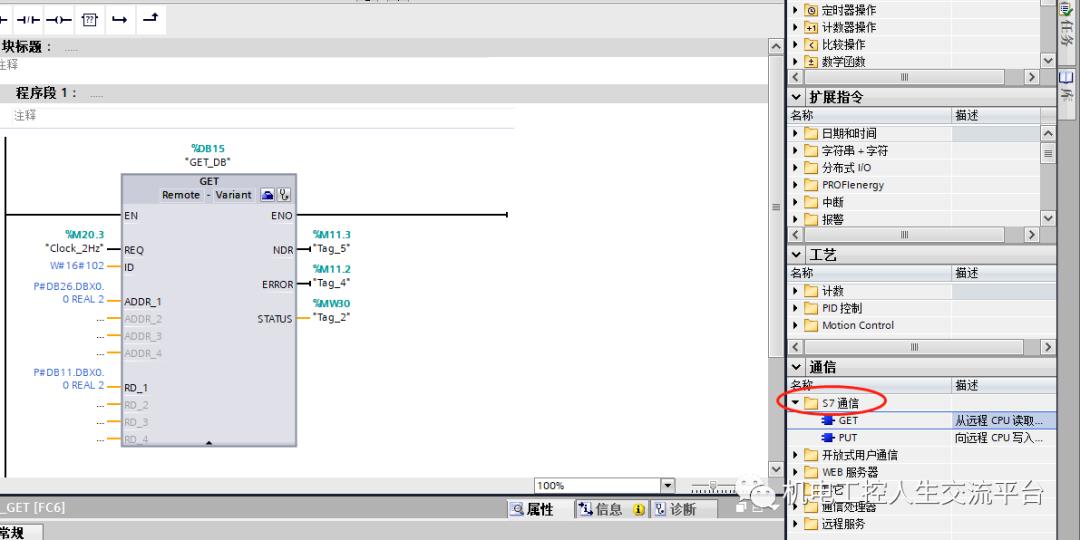Image resolution: width=1080 pixels, height=540 pixels.
Task: Select the RD_1 pointer P#DB11.DBX0.0
Action: [x=69, y=378]
